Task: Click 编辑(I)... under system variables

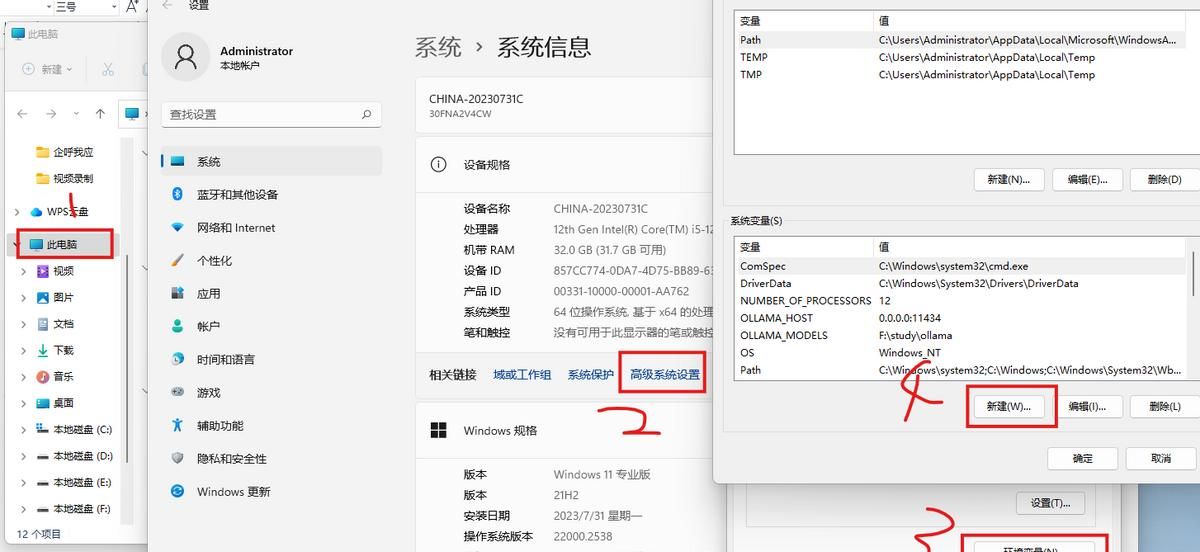Action: pyautogui.click(x=1087, y=406)
